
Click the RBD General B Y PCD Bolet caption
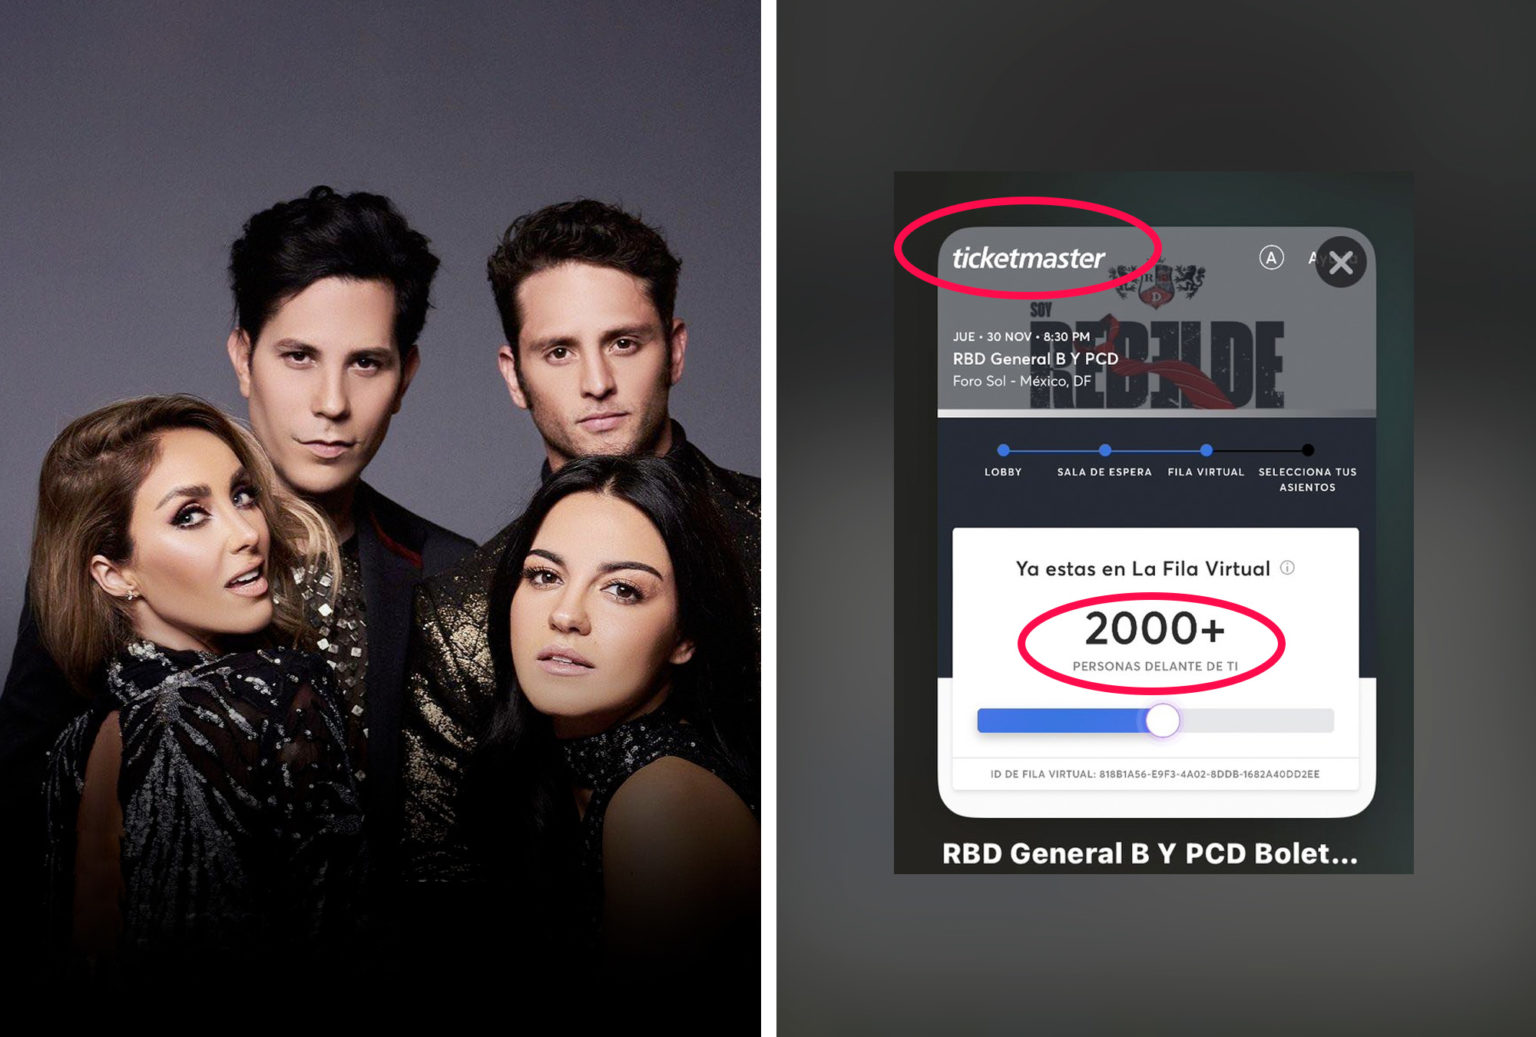click(1150, 853)
